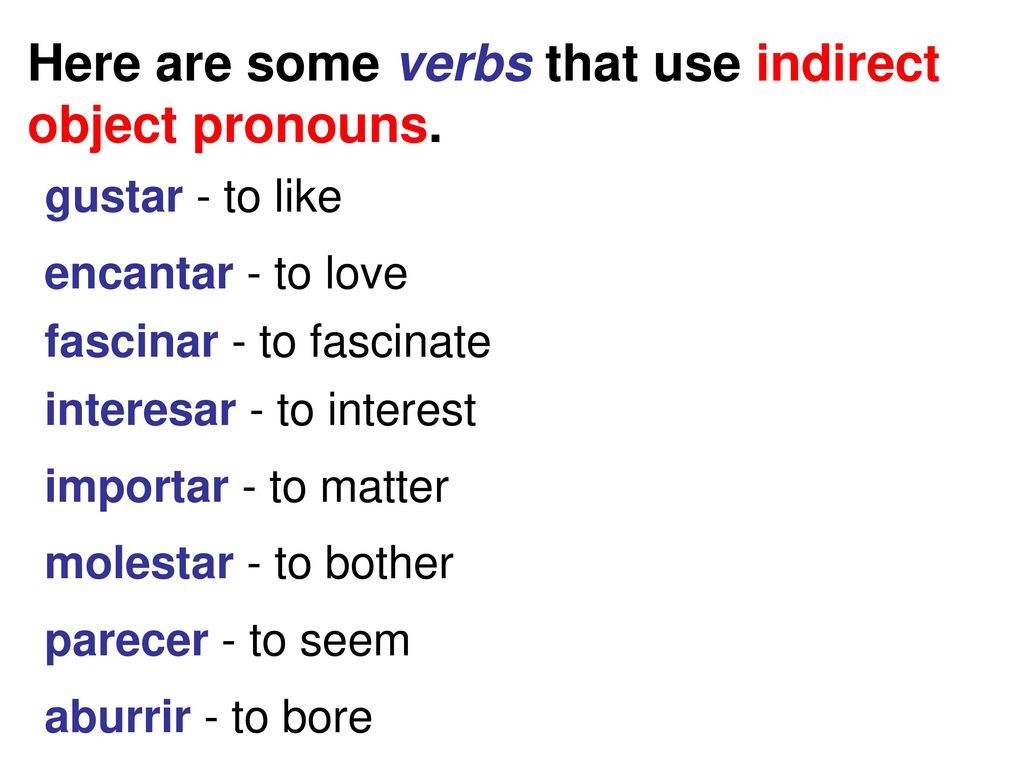Click the translation 'to seem'
1024x768 pixels.
pos(330,641)
